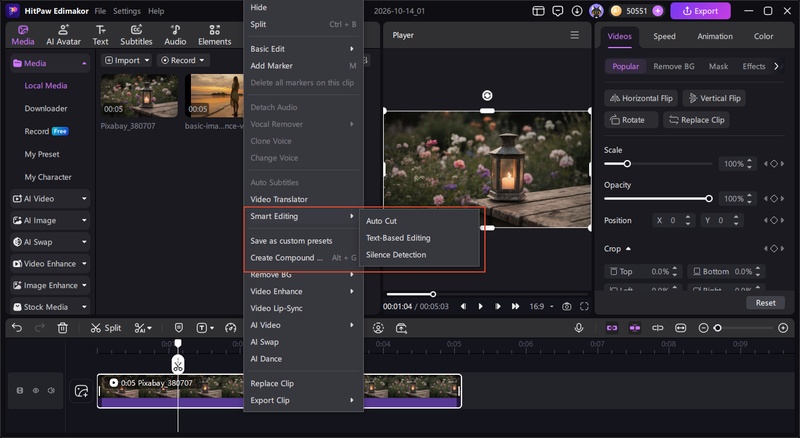Click the Replace Clip button in Videos panel
Viewport: 800px width, 438px height.
pos(696,120)
